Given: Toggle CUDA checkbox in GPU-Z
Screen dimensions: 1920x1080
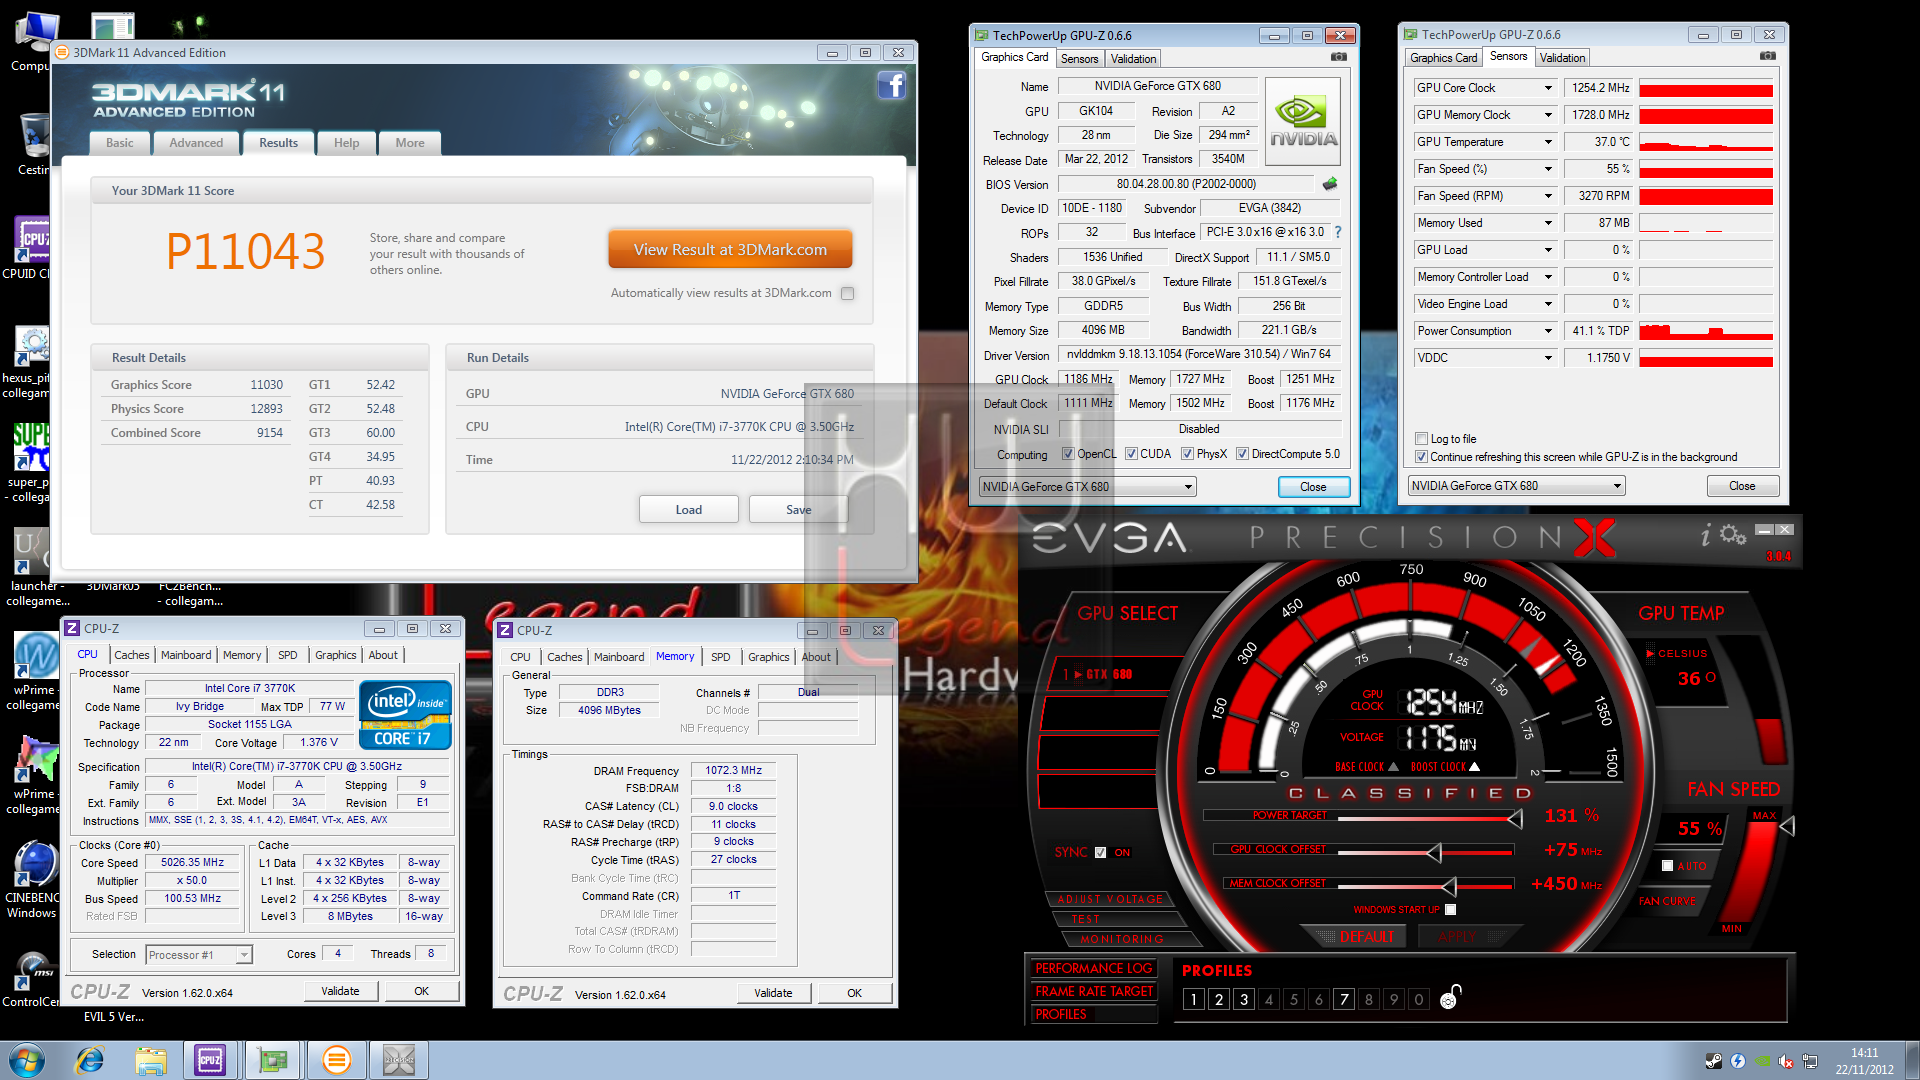Looking at the screenshot, I should [x=1131, y=454].
